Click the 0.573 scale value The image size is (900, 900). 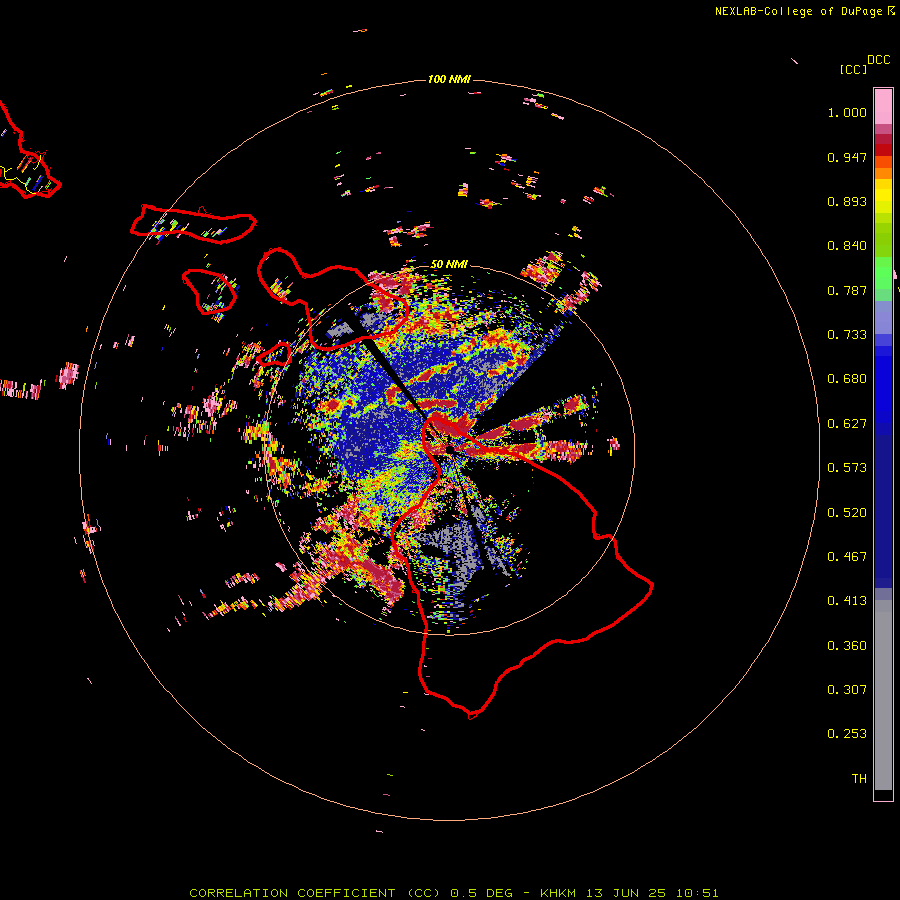click(x=847, y=468)
